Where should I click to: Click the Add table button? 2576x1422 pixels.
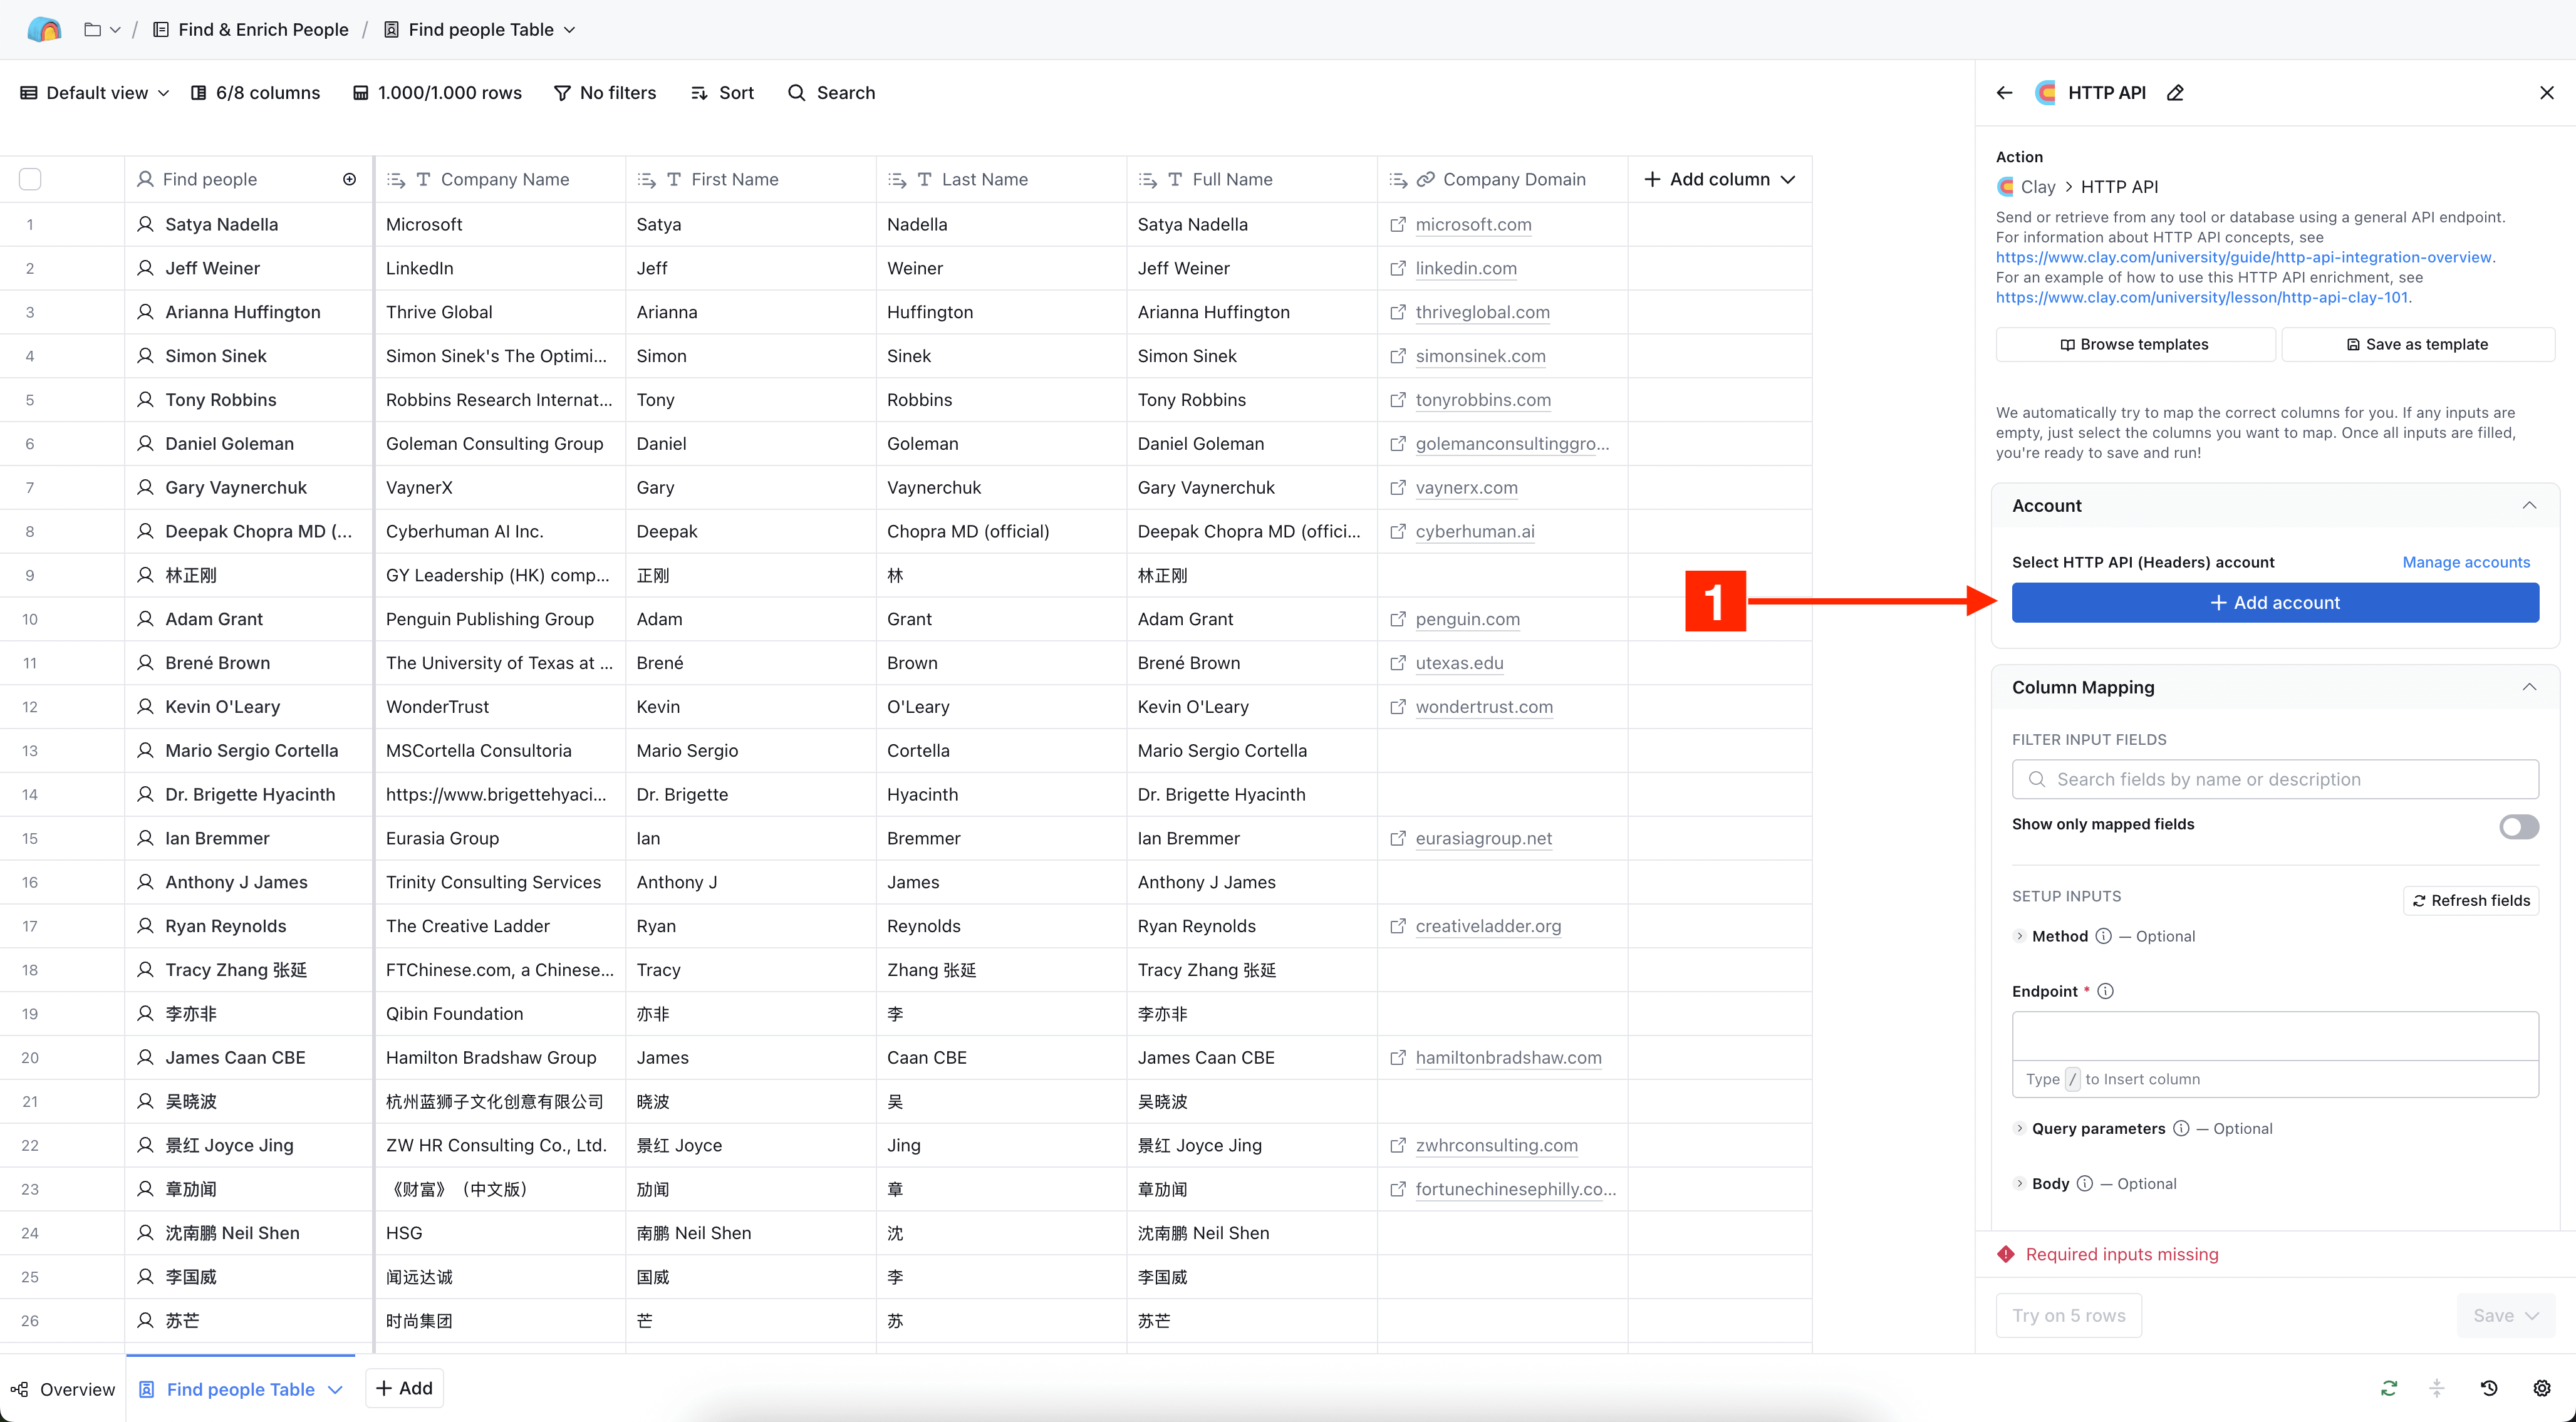click(x=404, y=1388)
